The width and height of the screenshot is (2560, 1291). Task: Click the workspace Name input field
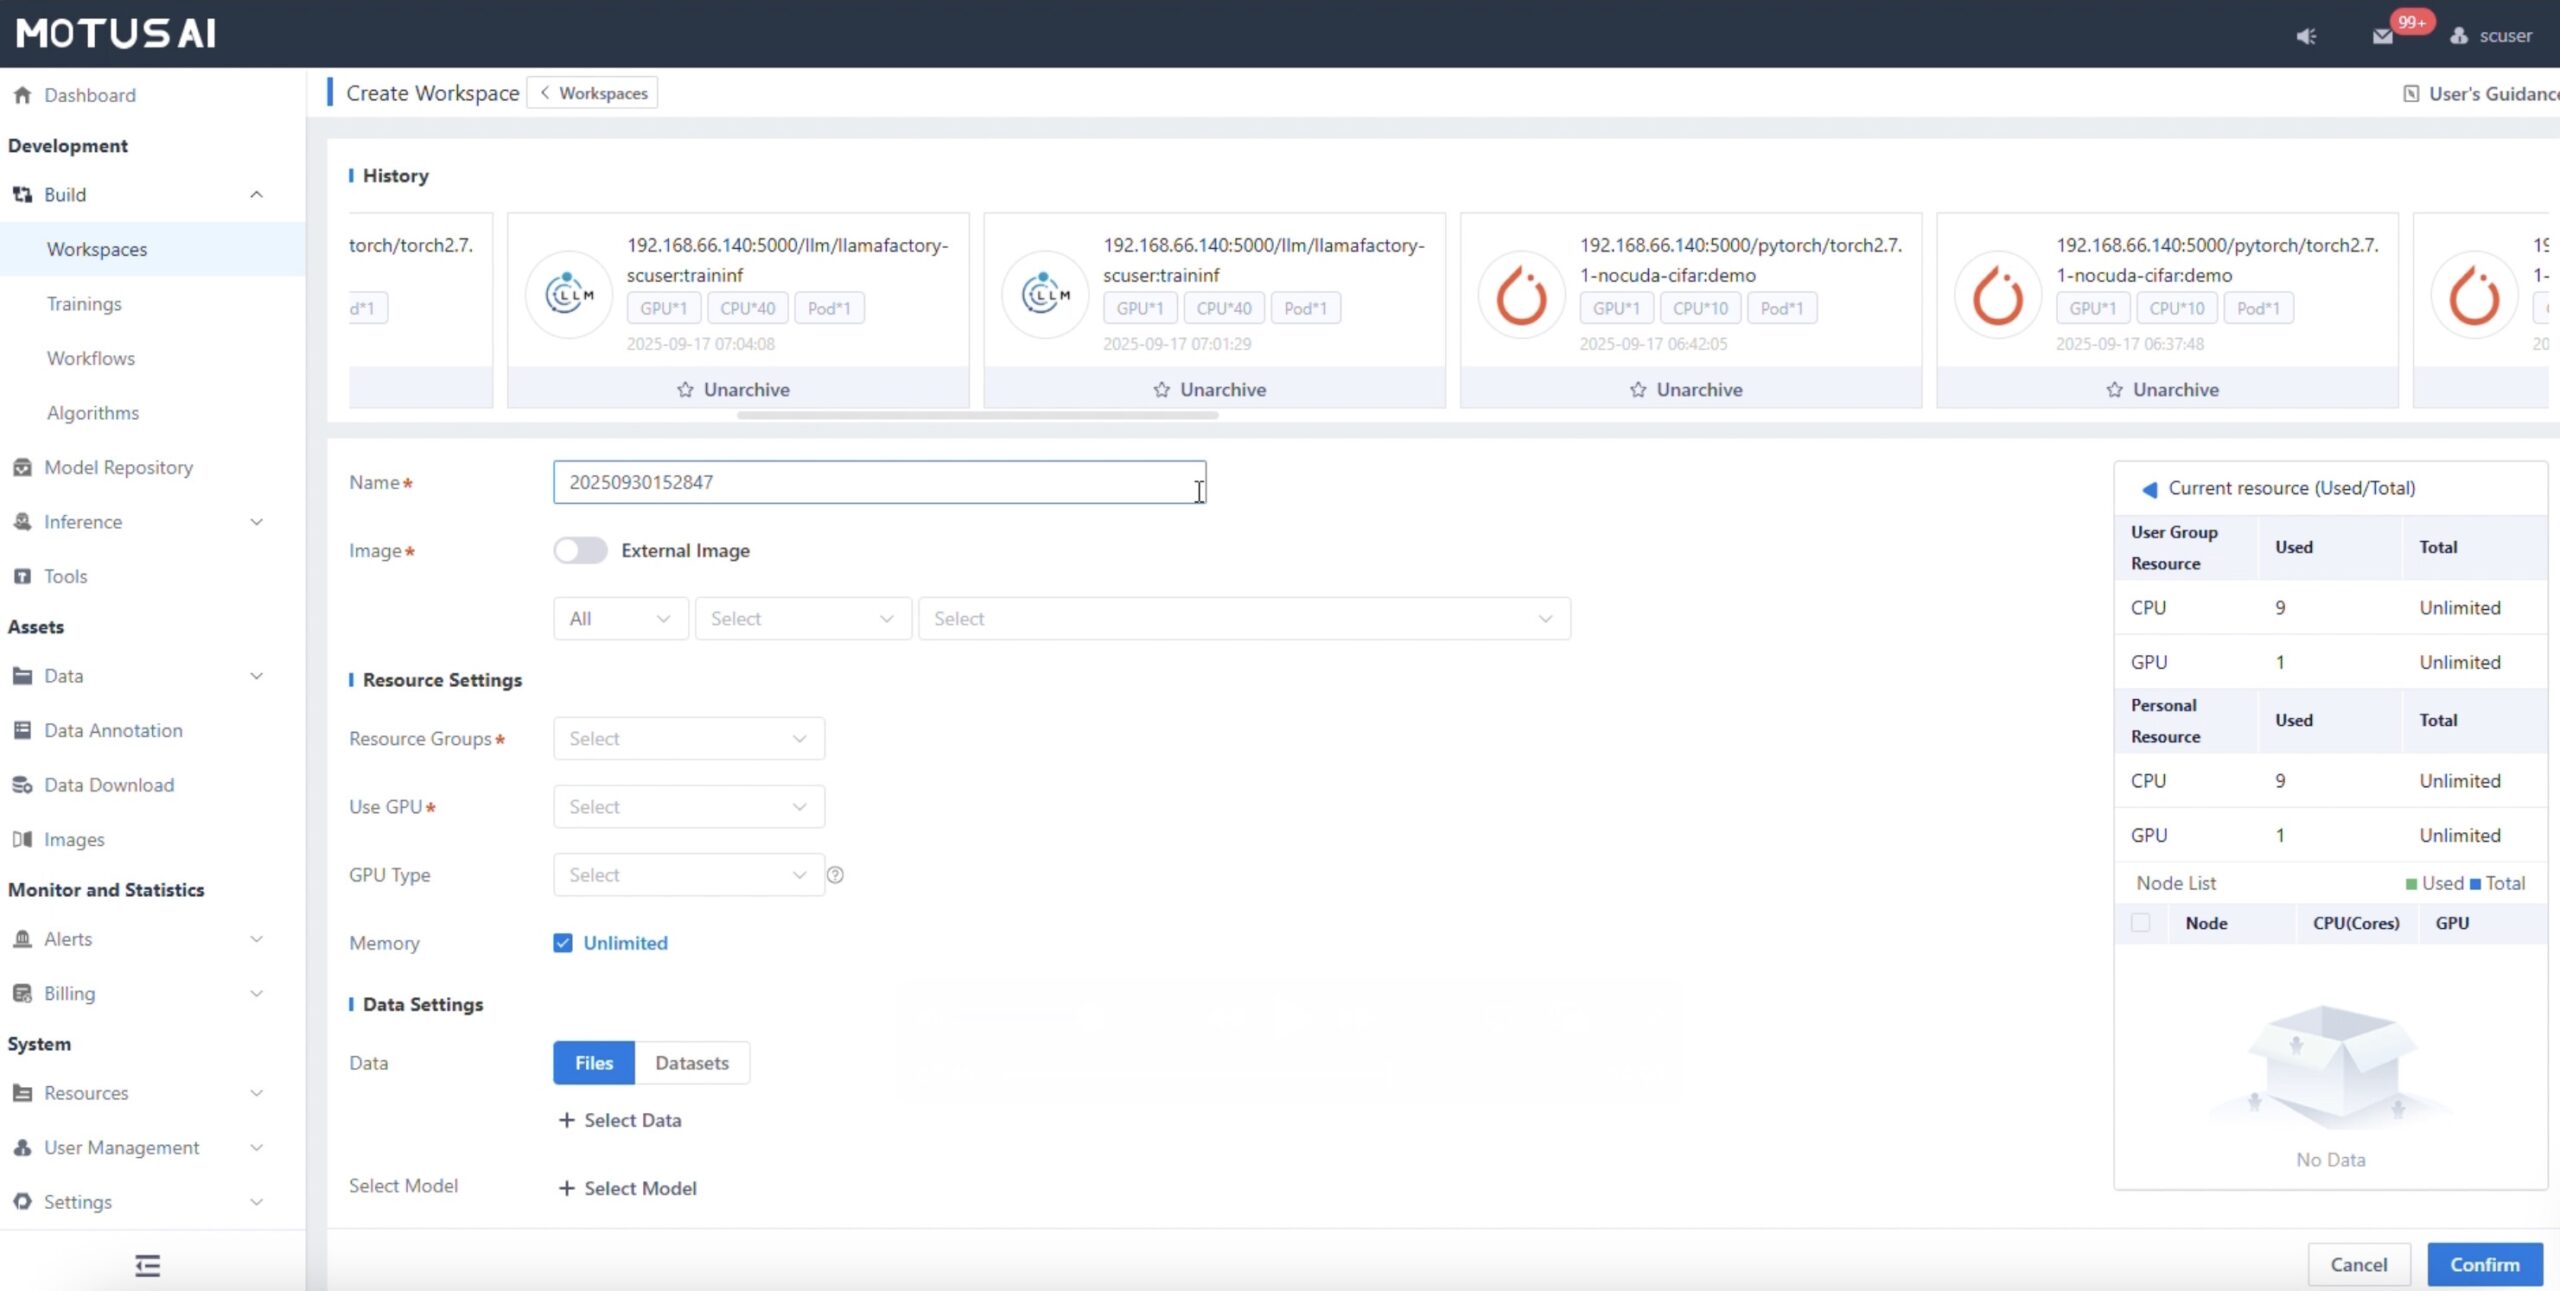pyautogui.click(x=878, y=482)
